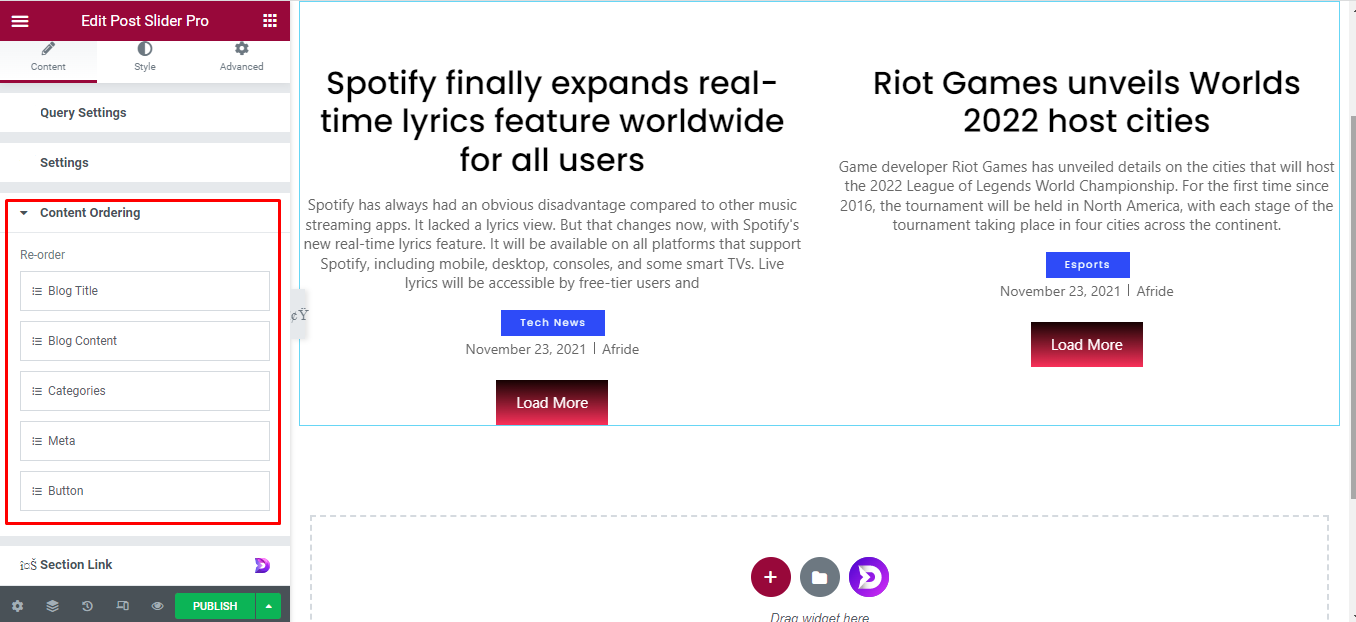Expand the Settings section
The image size is (1356, 622).
(x=145, y=163)
